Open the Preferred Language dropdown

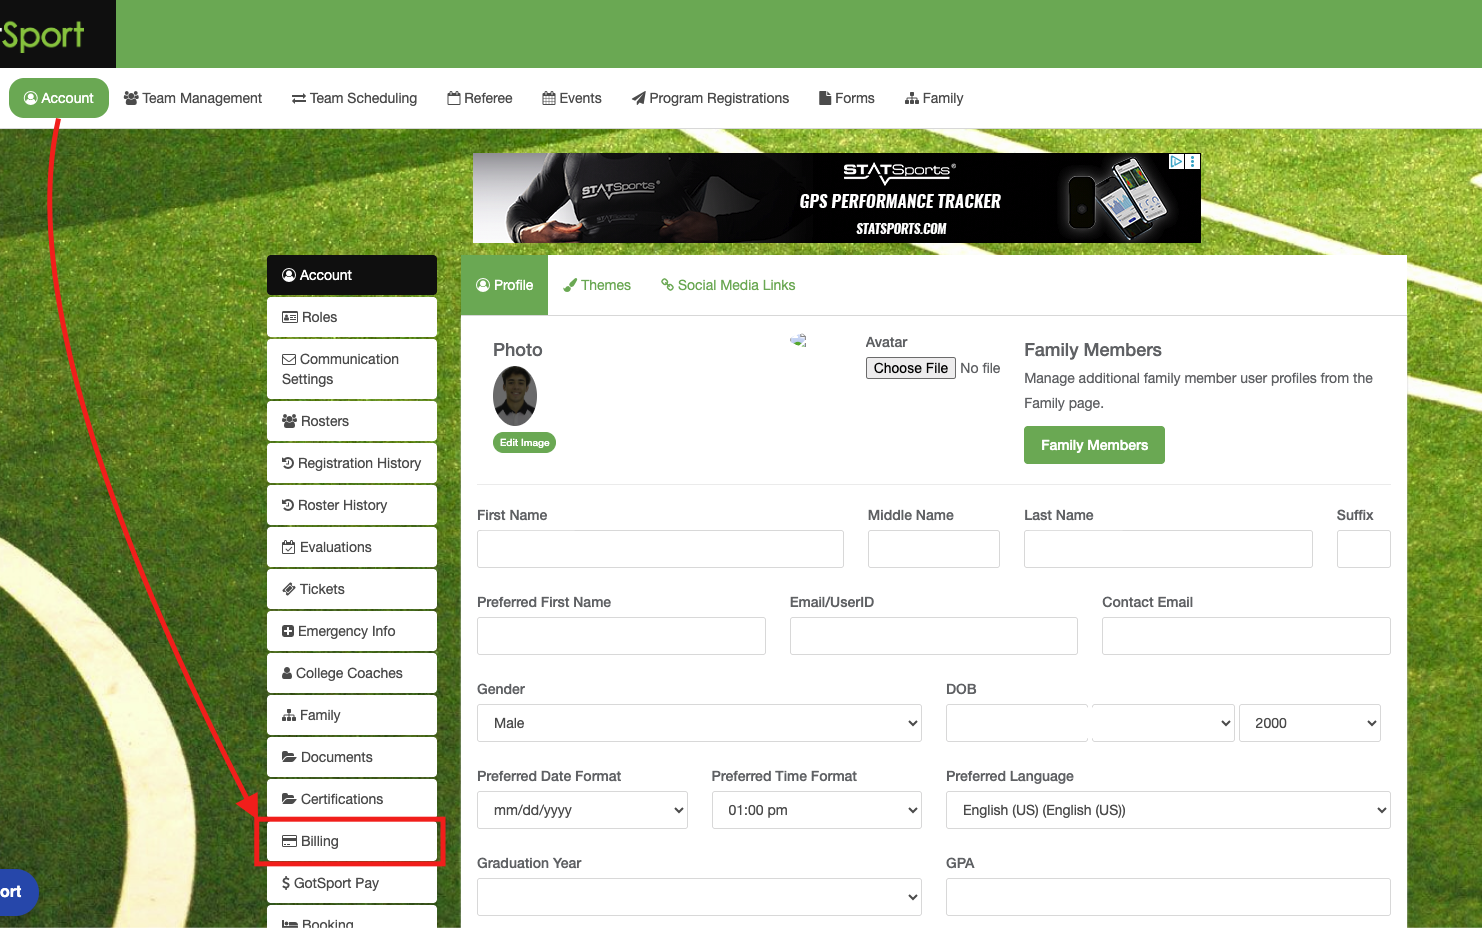pyautogui.click(x=1168, y=810)
